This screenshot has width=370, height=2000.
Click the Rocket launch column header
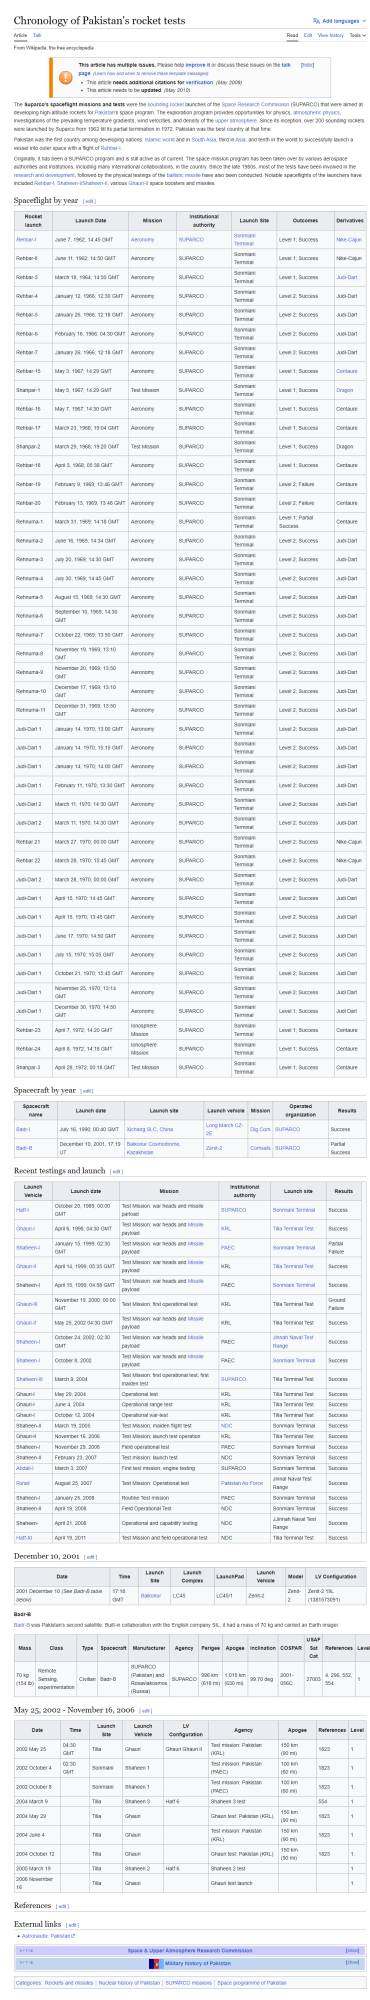(x=33, y=219)
